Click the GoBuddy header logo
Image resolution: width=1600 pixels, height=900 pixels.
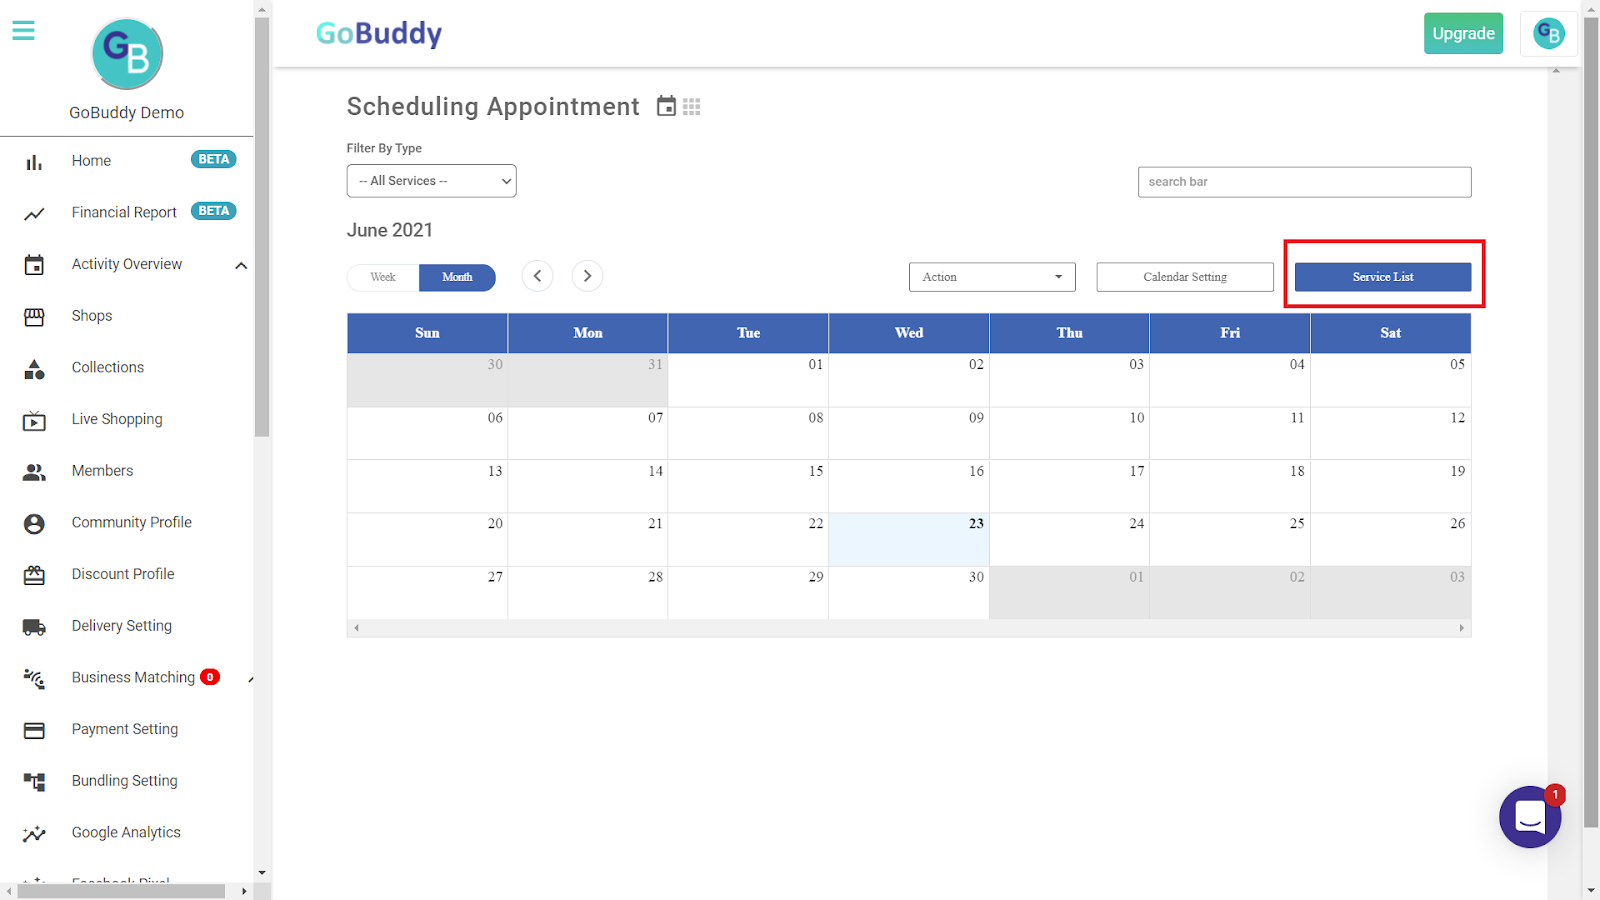(379, 34)
